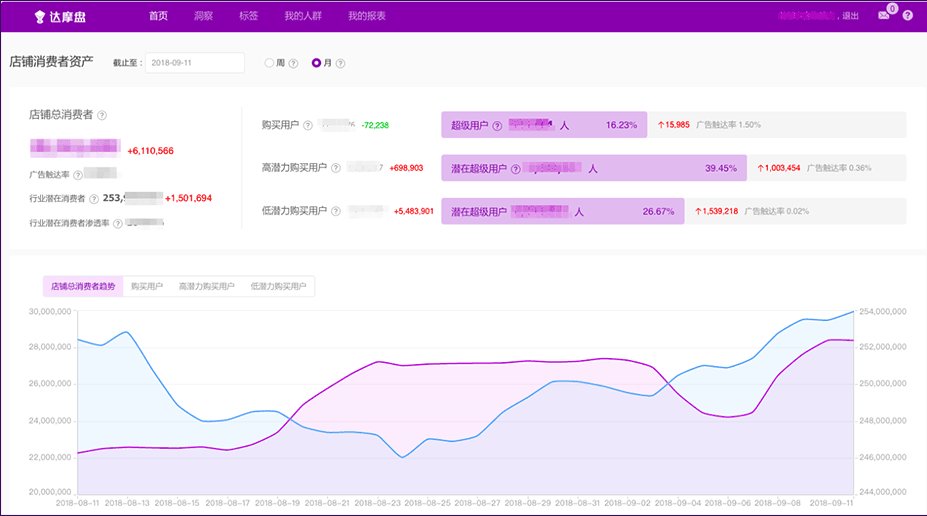Switch to 店铺总消费者趋势 chart tab
Image resolution: width=927 pixels, height=516 pixels.
click(83, 286)
